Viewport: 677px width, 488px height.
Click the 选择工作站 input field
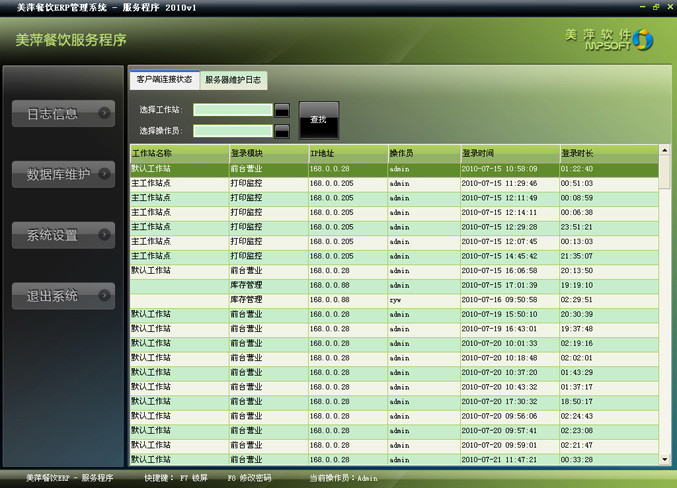coord(233,110)
